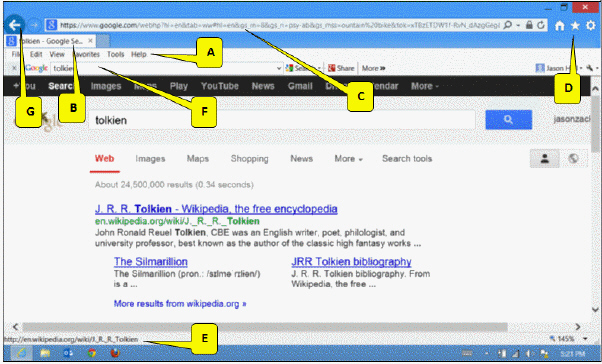The width and height of the screenshot is (602, 364).
Task: Click the magnifier search icon in address bar
Action: coord(507,25)
